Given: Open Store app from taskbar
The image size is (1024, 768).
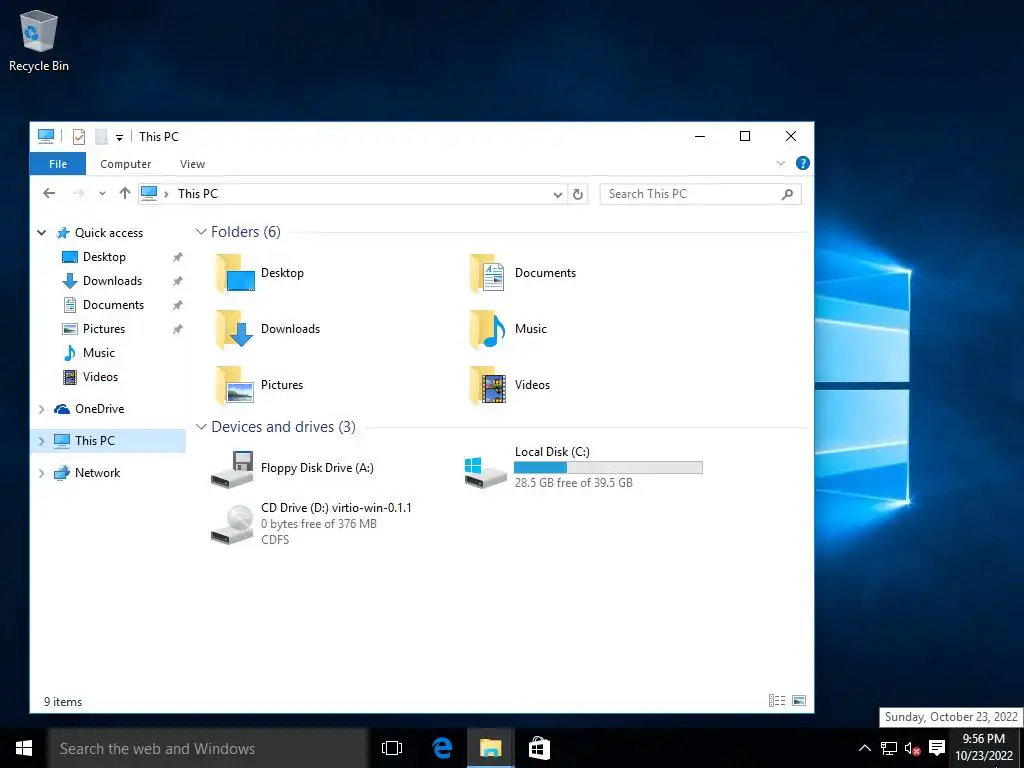Looking at the screenshot, I should click(539, 748).
